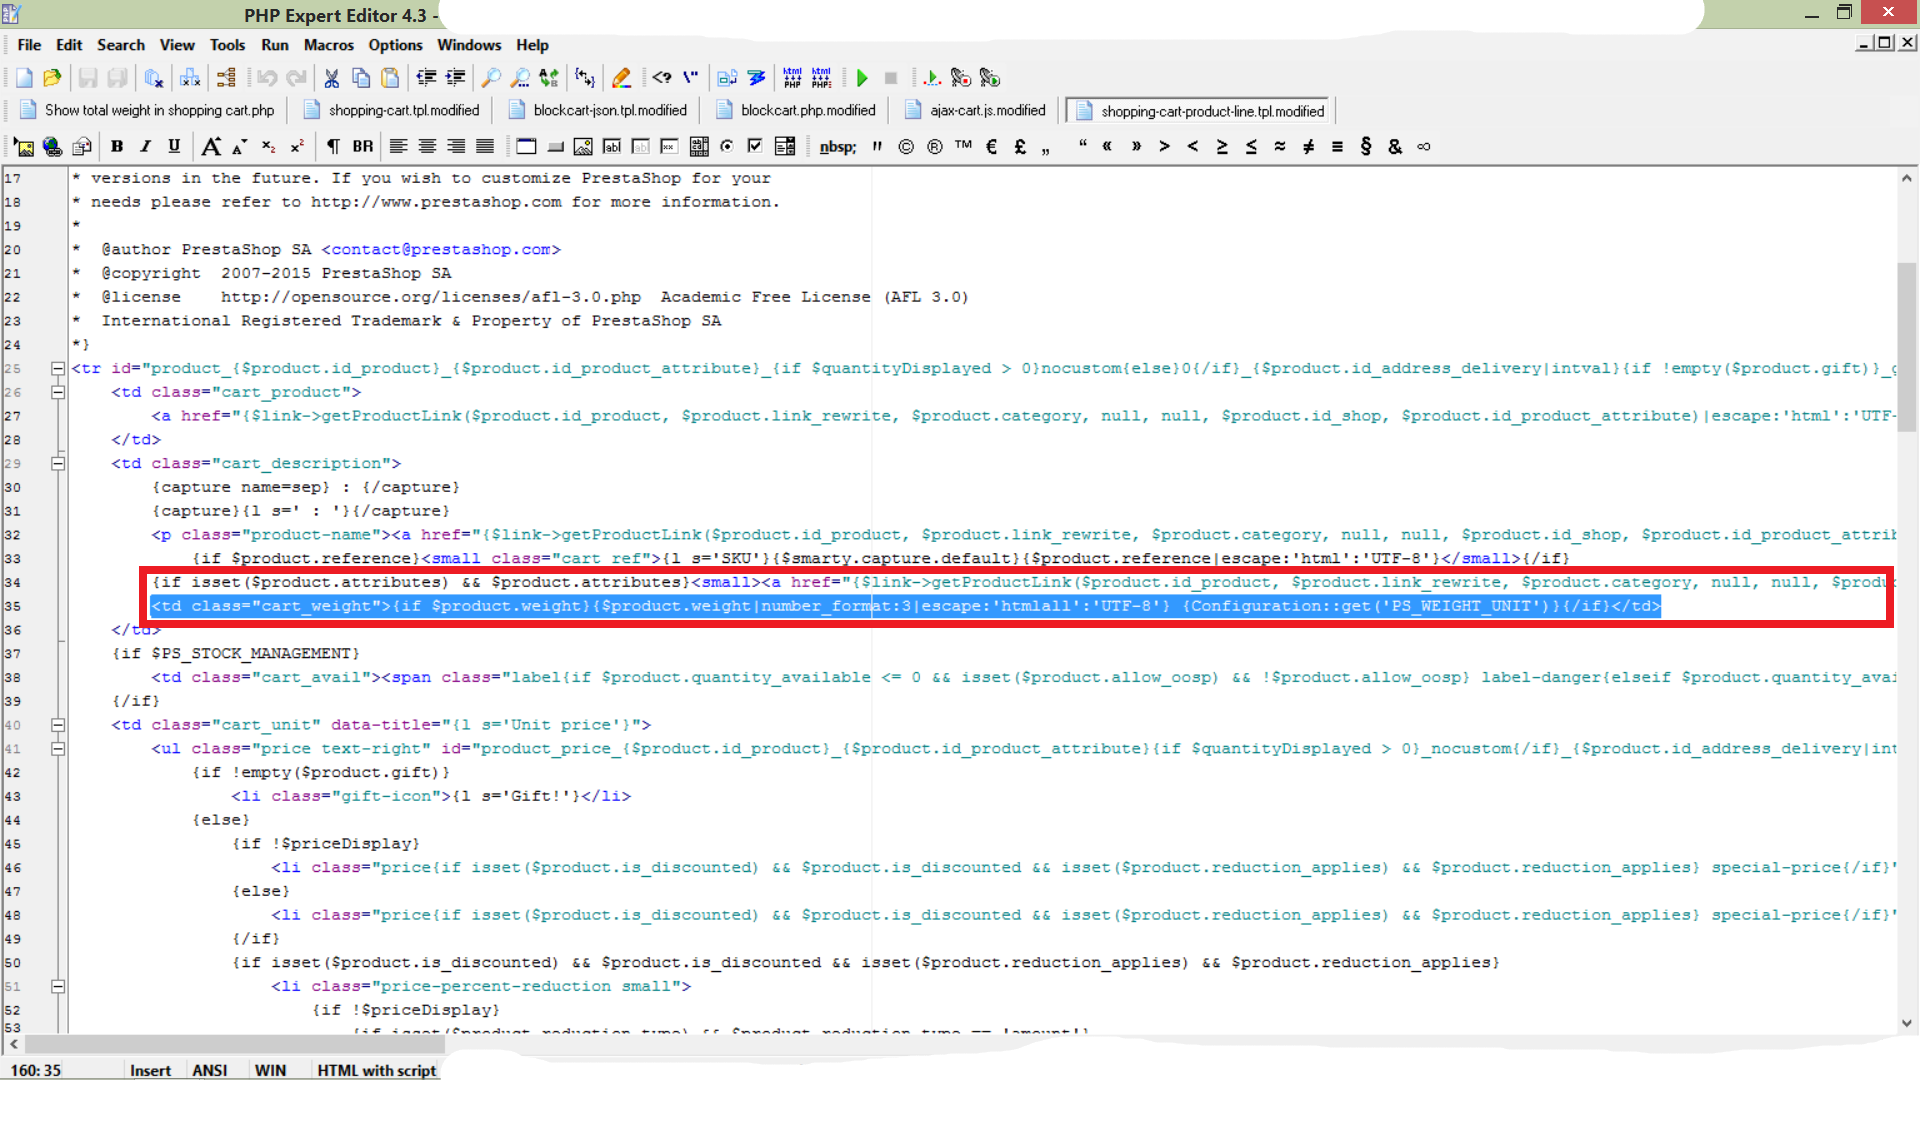Click the nbsp; insert button

(x=837, y=147)
